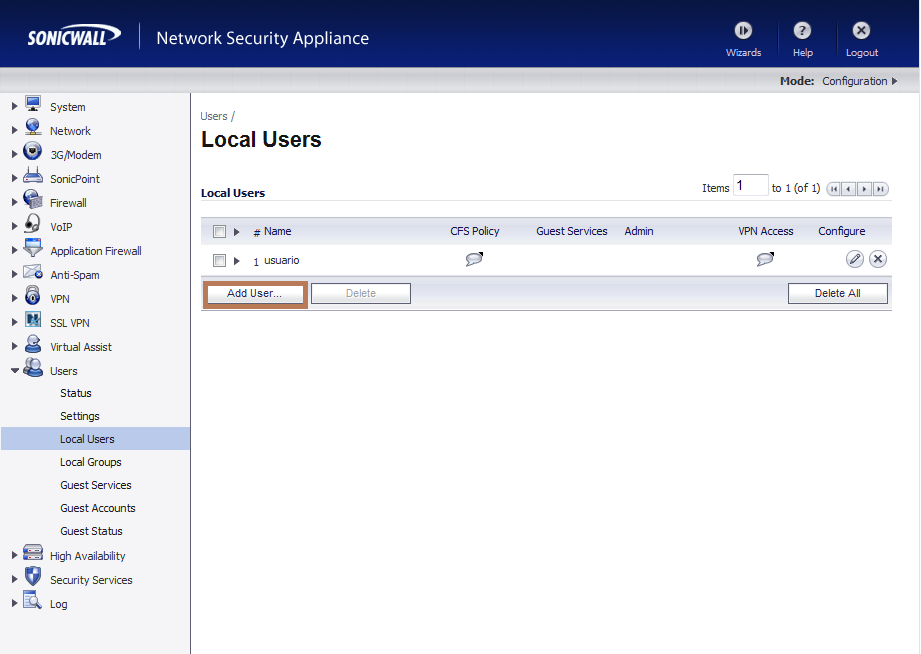Open Status under Users
This screenshot has height=654, width=921.
pyautogui.click(x=76, y=393)
